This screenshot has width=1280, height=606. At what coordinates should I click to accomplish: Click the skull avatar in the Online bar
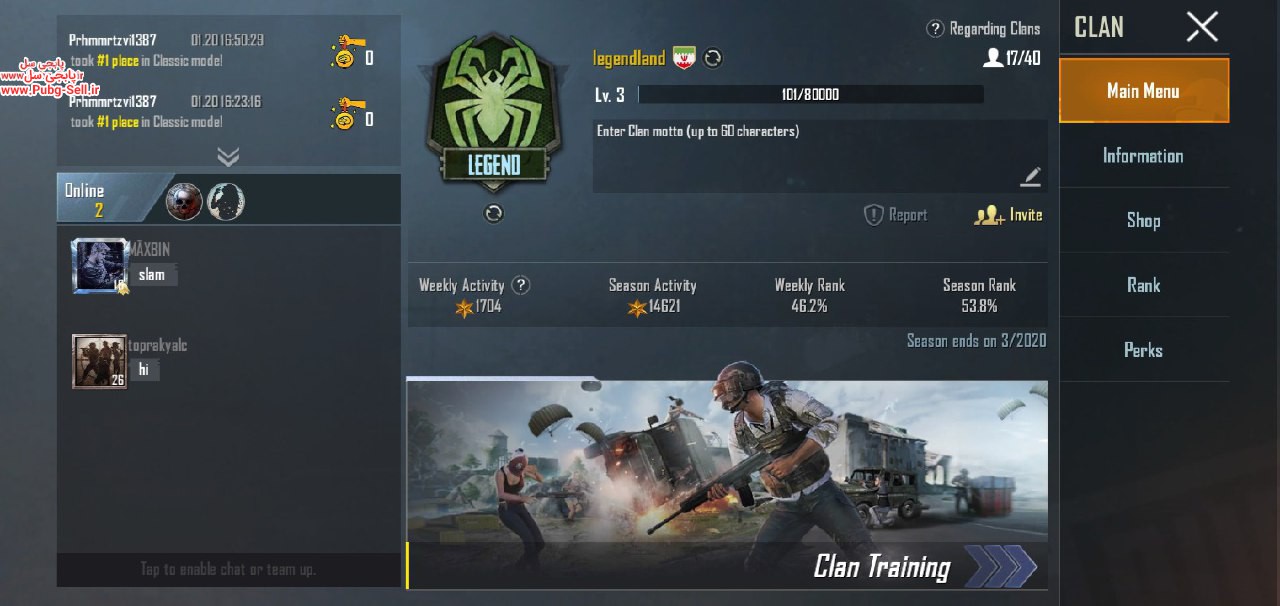click(184, 202)
